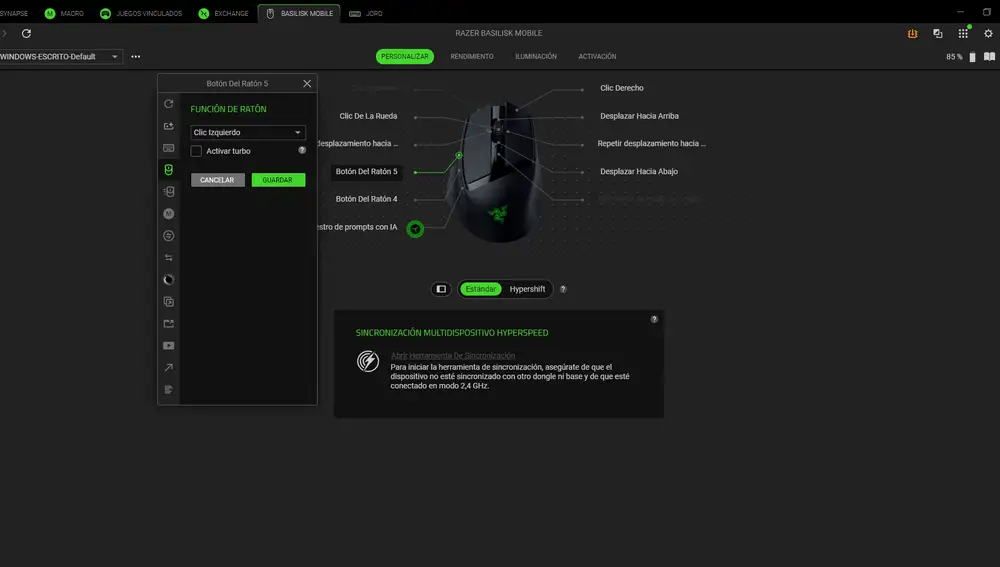This screenshot has width=1000, height=567.
Task: Select the green mouse function icon
Action: pos(168,170)
